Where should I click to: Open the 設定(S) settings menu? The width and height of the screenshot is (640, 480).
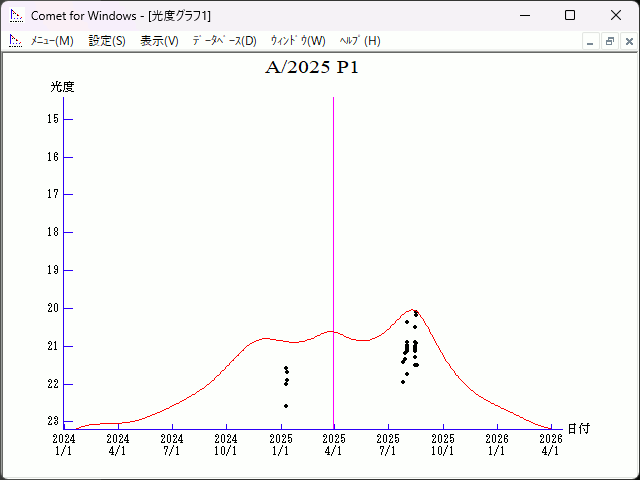tap(107, 41)
